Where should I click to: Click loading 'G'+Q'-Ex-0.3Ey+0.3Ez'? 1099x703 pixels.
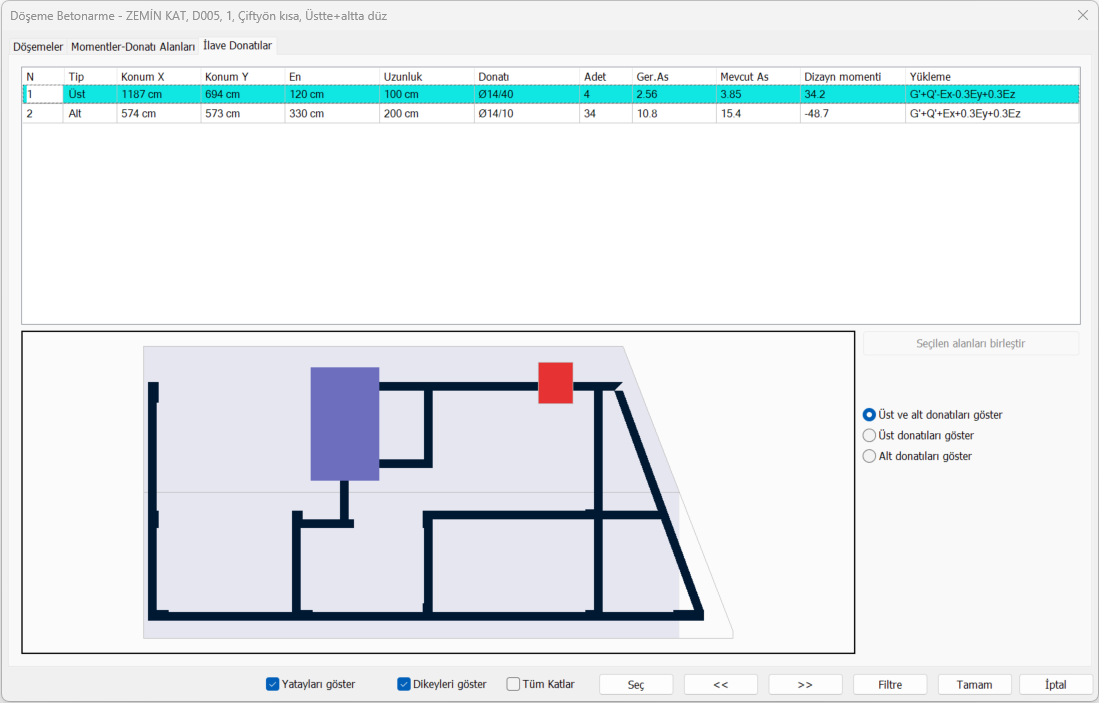tap(992, 94)
